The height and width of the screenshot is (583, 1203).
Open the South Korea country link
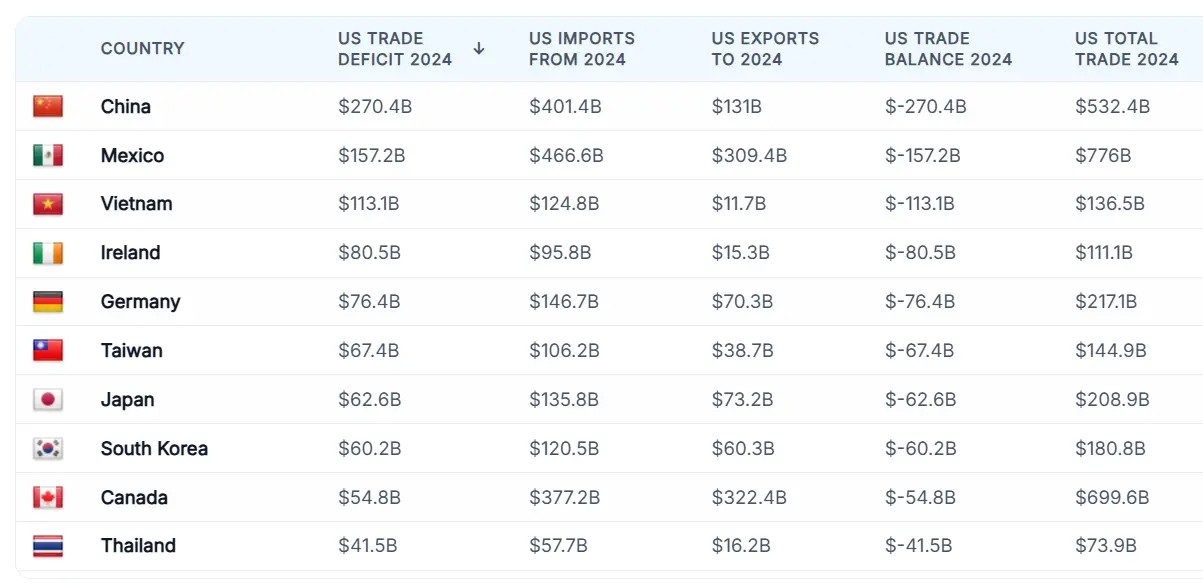(154, 449)
